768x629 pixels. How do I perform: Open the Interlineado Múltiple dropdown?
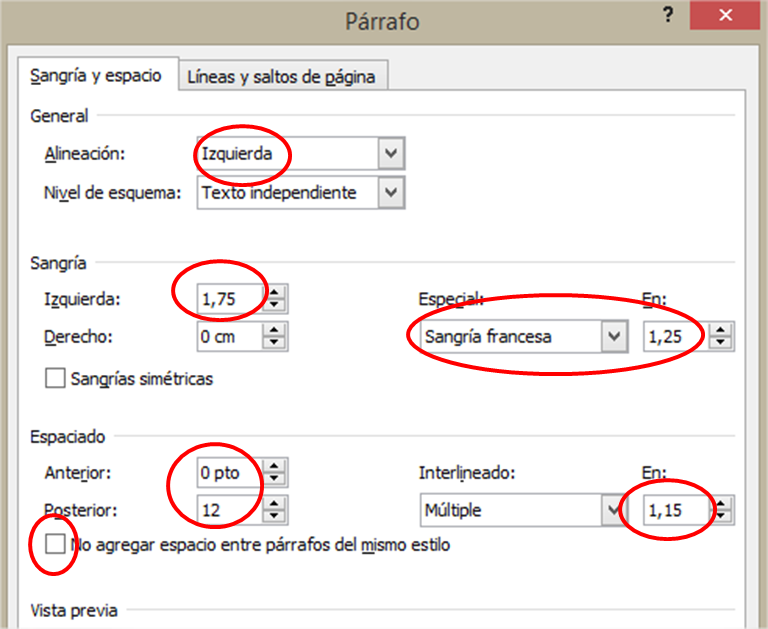tap(615, 510)
